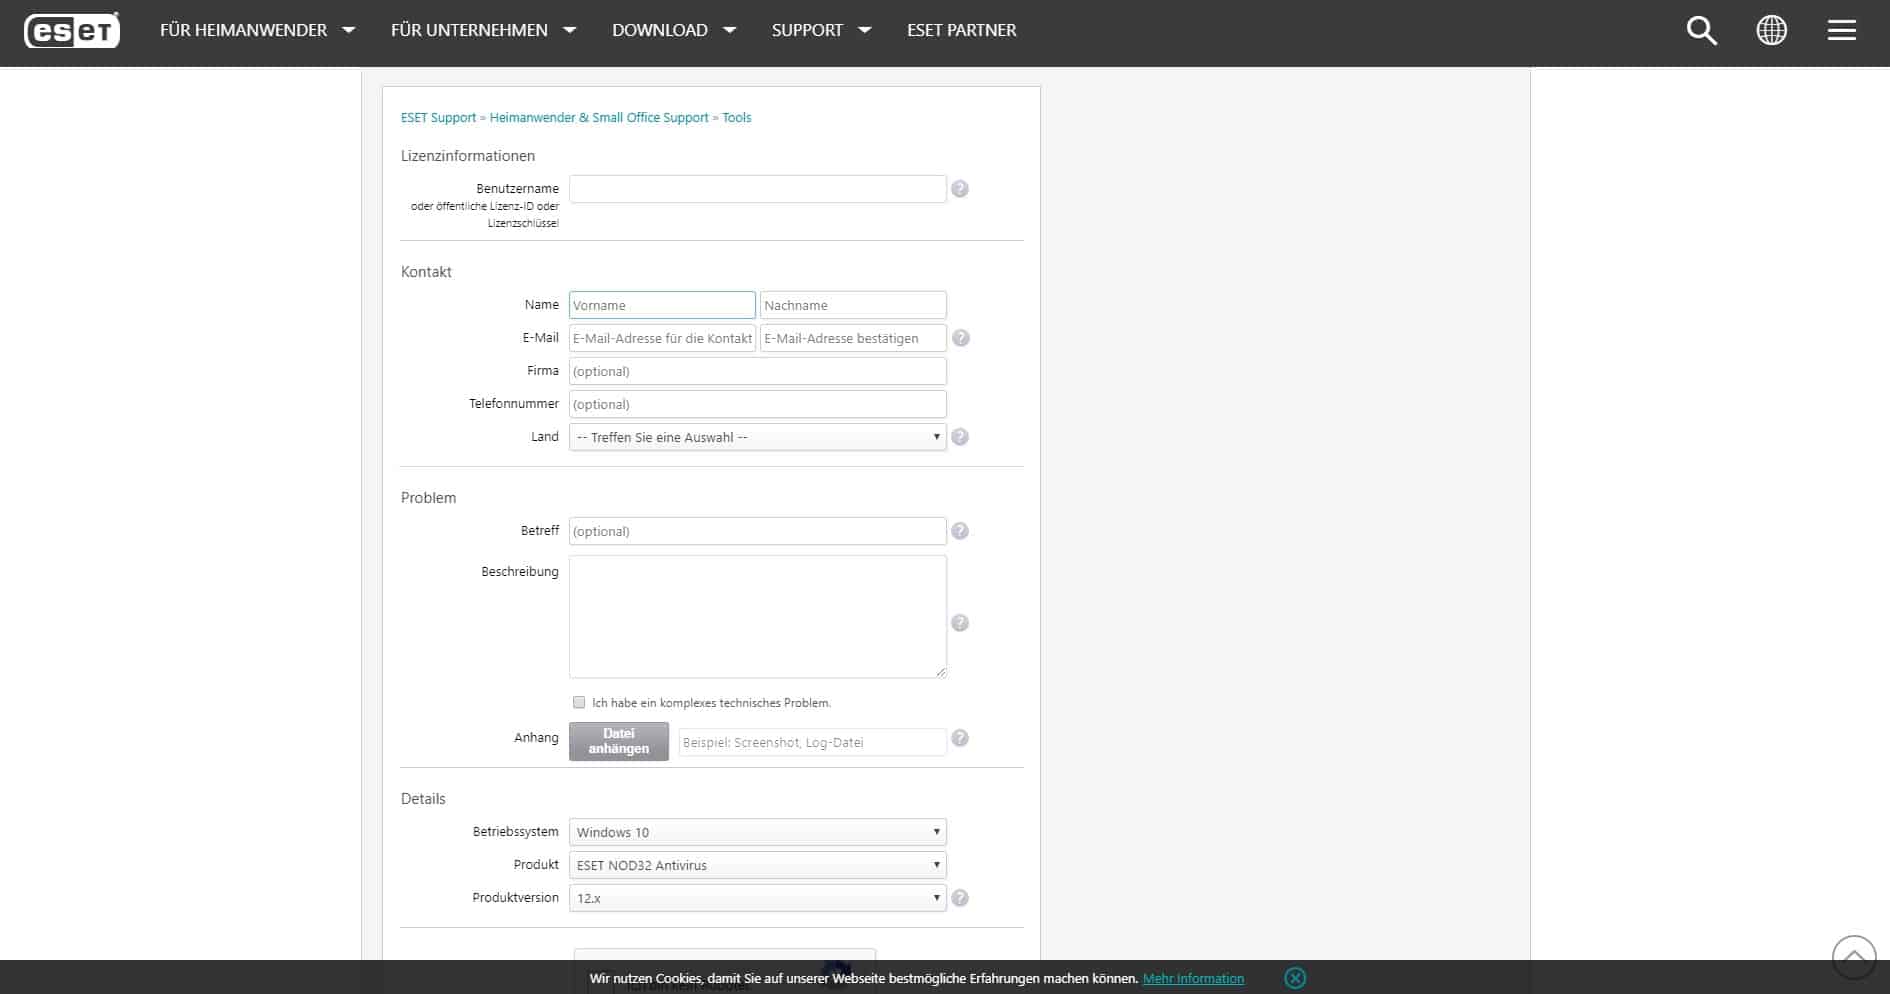Screen dimensions: 1890x994
Task: Open the Betriebssystem dropdown
Action: (x=757, y=832)
